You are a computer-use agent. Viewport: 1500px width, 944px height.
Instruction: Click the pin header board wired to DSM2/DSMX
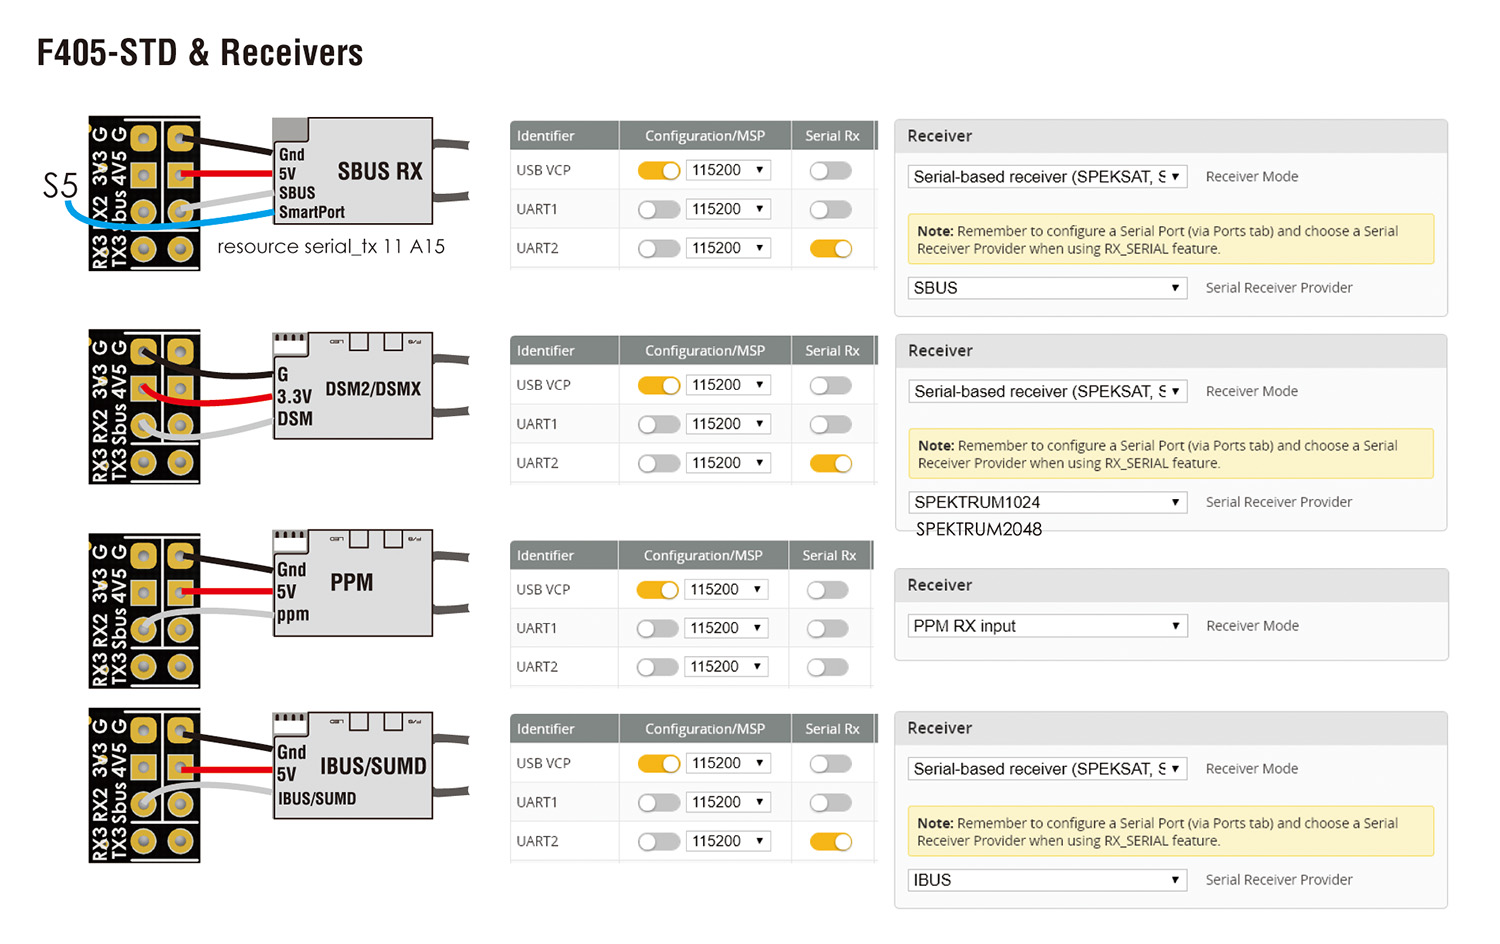pos(144,407)
